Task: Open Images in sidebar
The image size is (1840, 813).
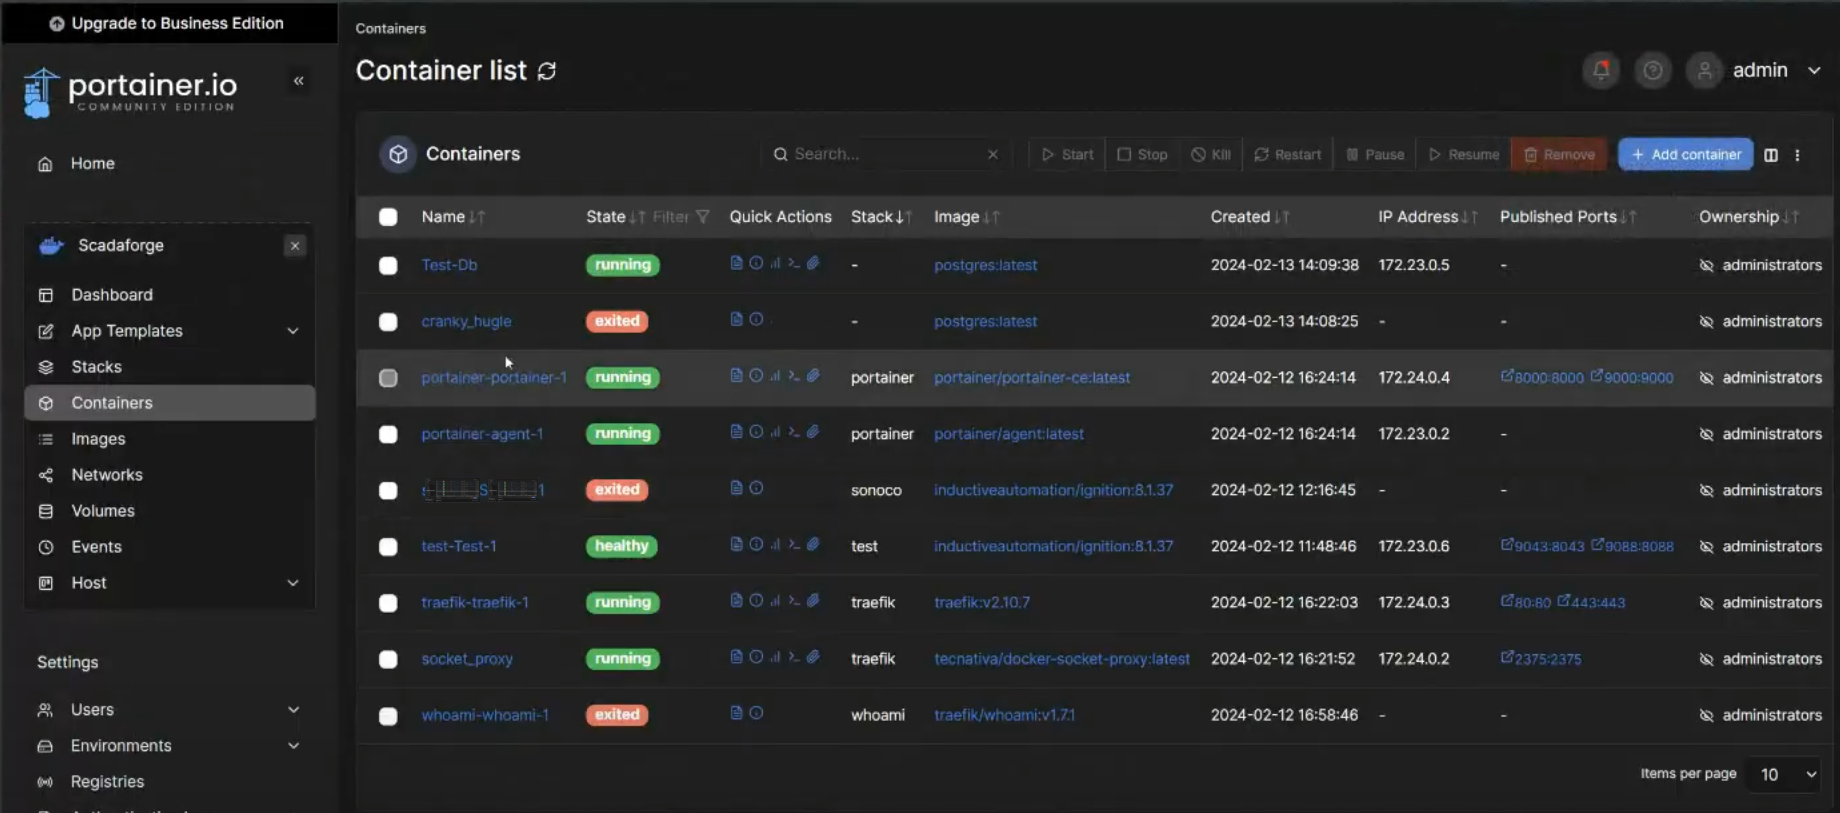Action: [98, 439]
